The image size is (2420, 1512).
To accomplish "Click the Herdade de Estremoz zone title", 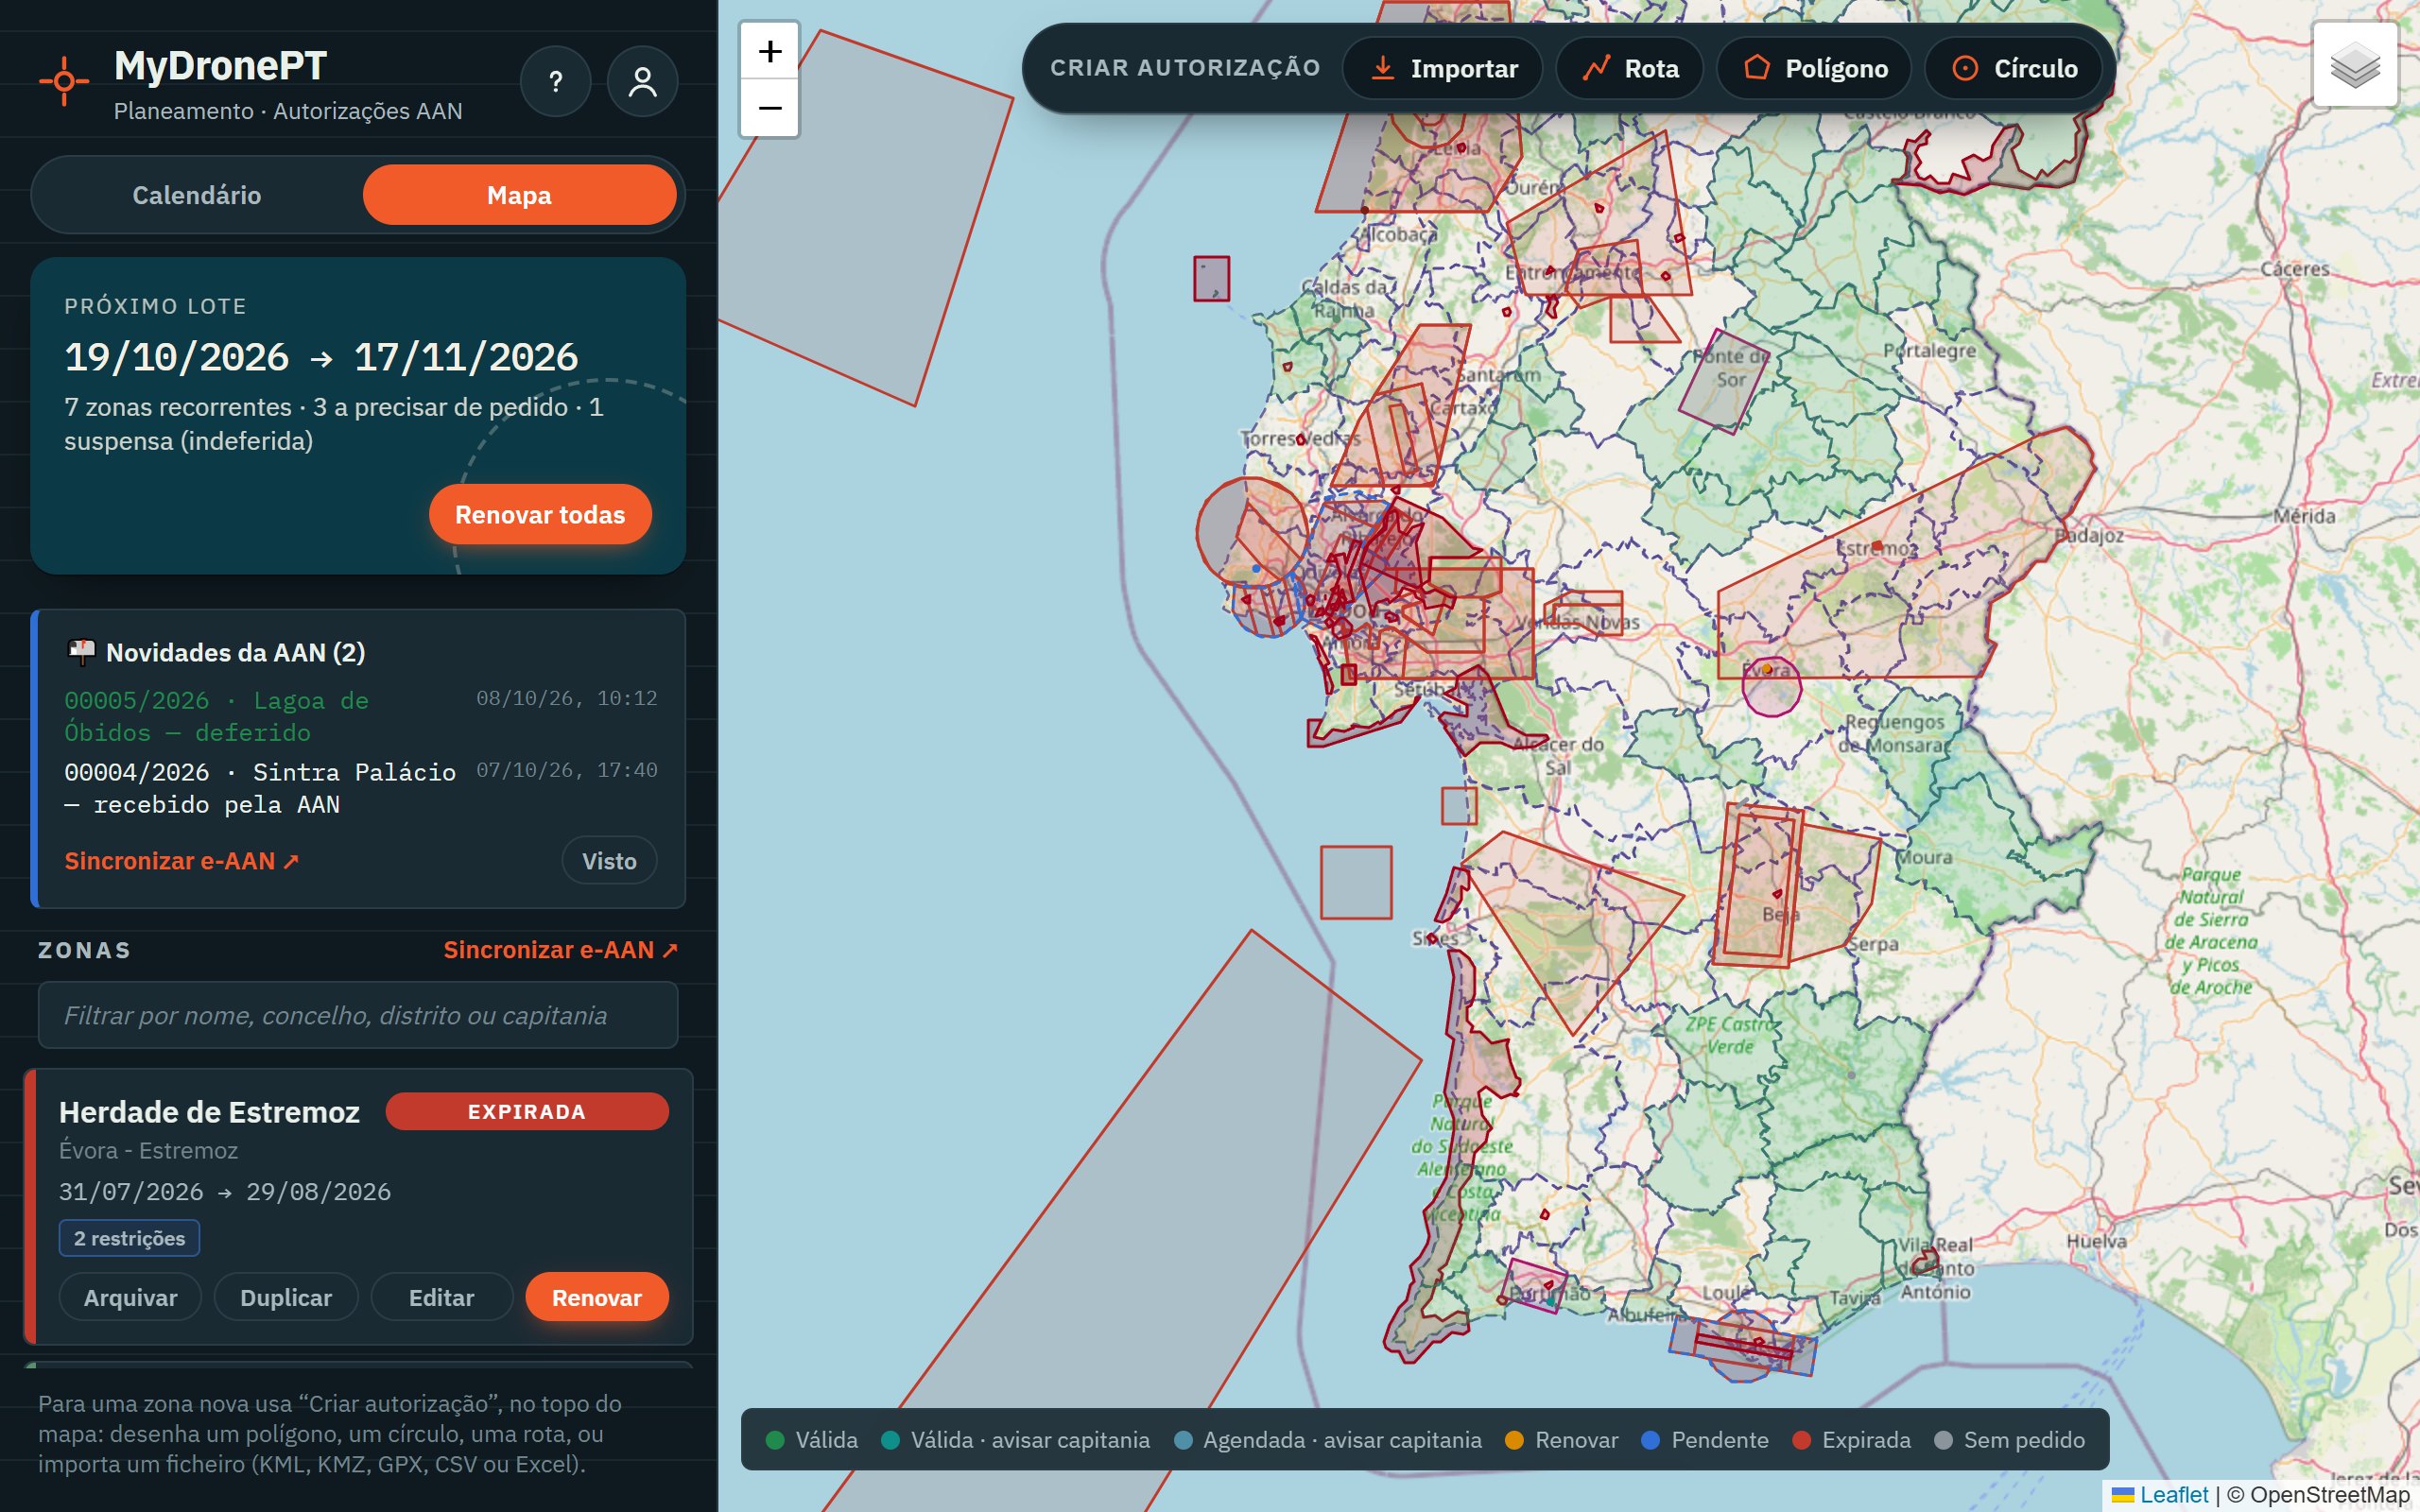I will 209,1112.
